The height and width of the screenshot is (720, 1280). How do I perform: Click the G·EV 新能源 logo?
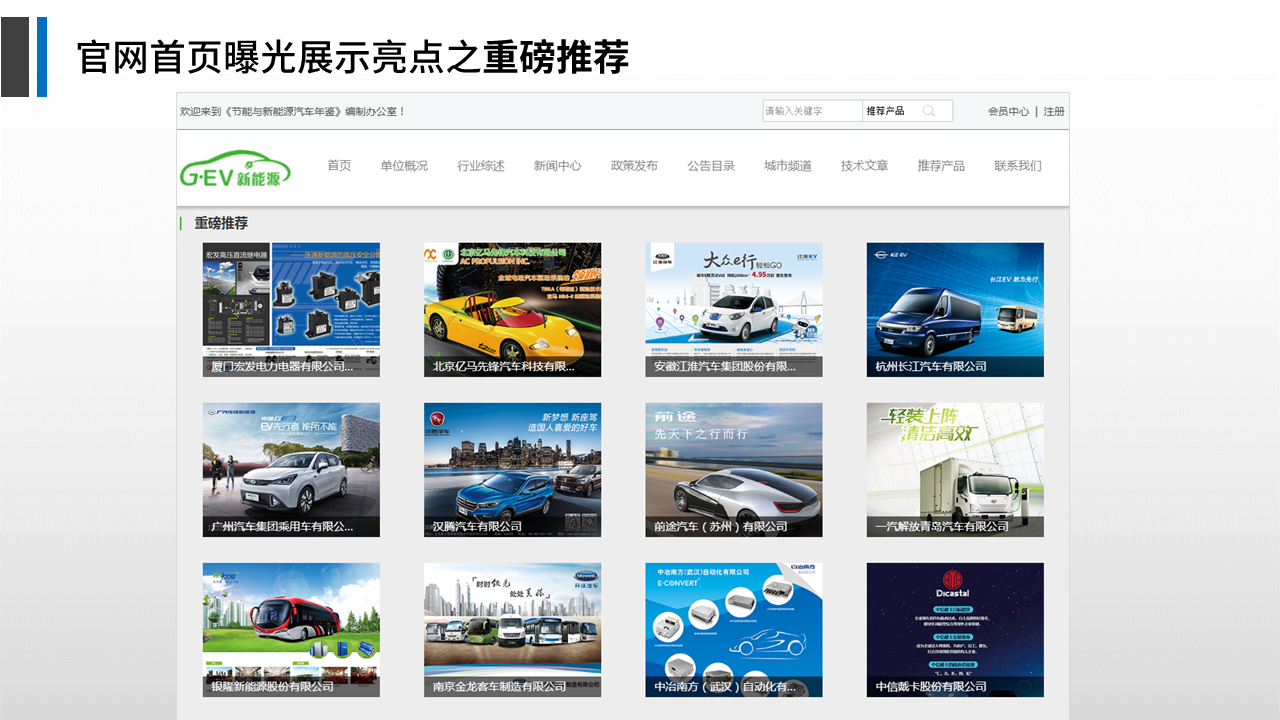pyautogui.click(x=236, y=170)
